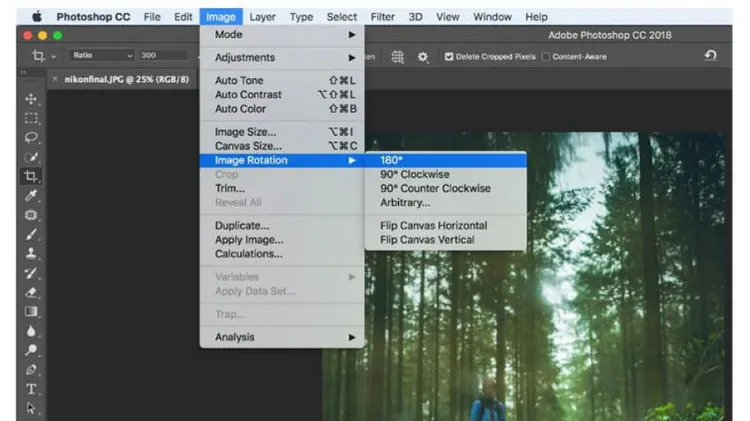Select the Gradient tool
The height and width of the screenshot is (421, 750).
pos(31,312)
